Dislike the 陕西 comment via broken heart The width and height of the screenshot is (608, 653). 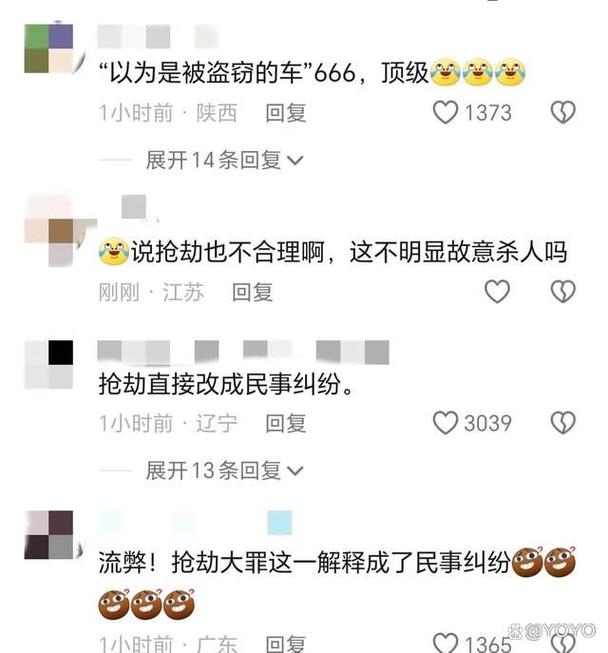click(563, 112)
